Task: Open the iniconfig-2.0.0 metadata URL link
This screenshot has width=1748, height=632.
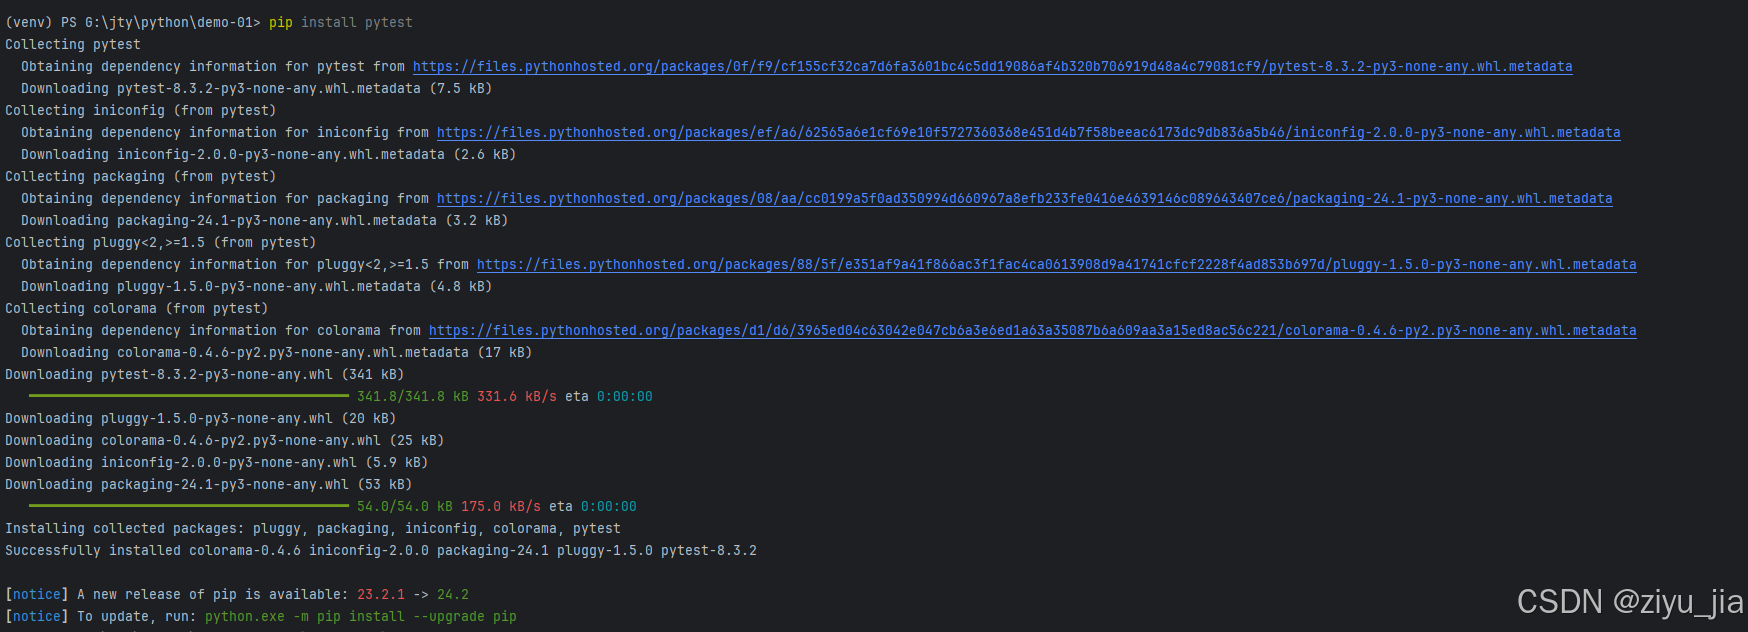Action: pyautogui.click(x=1028, y=133)
